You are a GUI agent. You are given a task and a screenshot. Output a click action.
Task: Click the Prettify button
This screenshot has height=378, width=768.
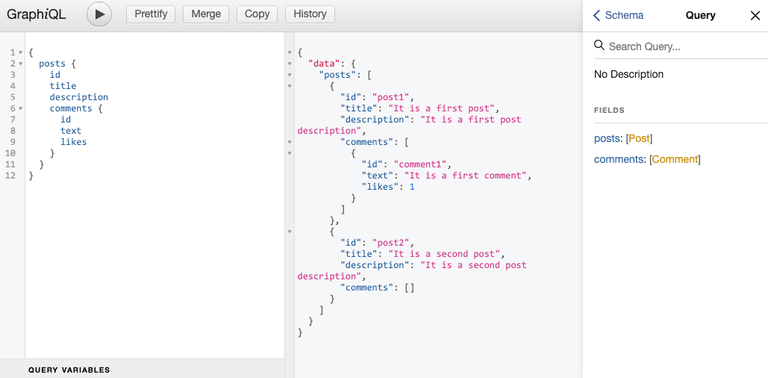click(151, 14)
